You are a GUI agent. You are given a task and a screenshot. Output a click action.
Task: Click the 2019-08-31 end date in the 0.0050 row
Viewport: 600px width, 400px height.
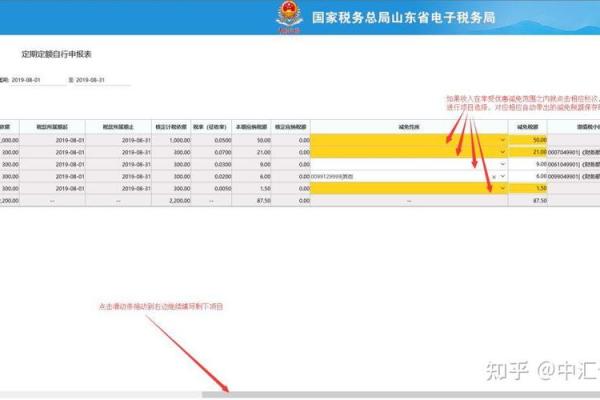[x=118, y=188]
